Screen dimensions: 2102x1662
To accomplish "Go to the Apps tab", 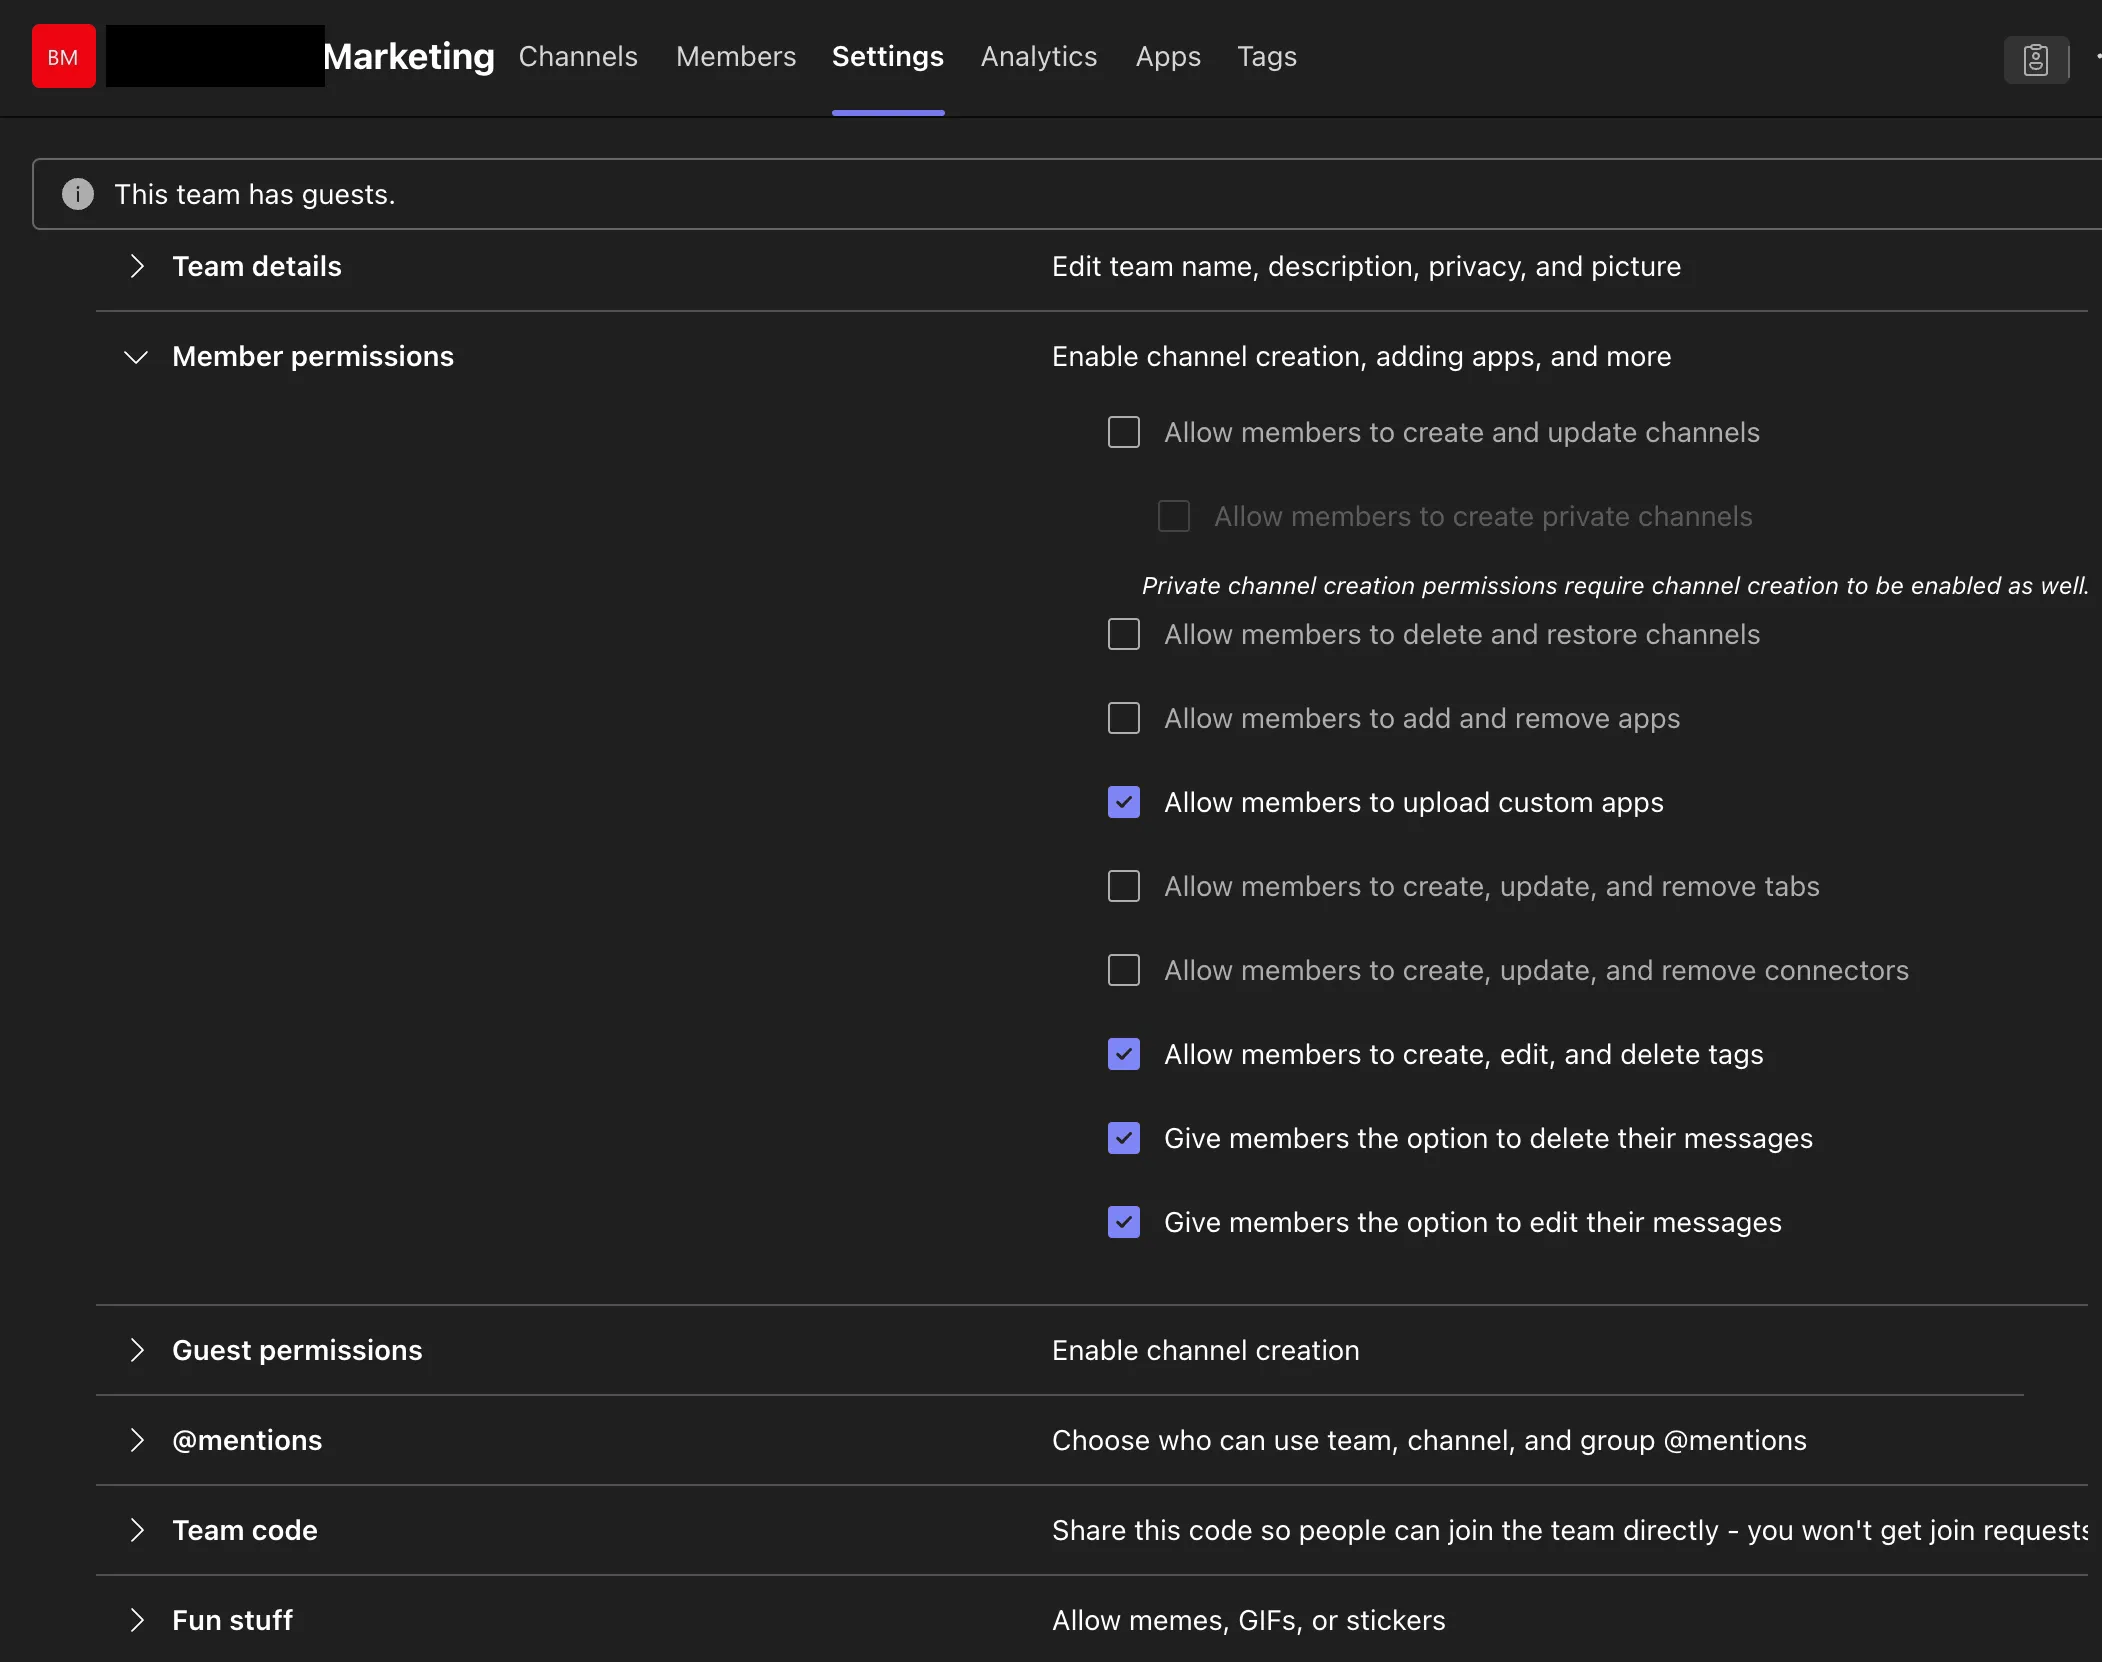I will pos(1168,56).
